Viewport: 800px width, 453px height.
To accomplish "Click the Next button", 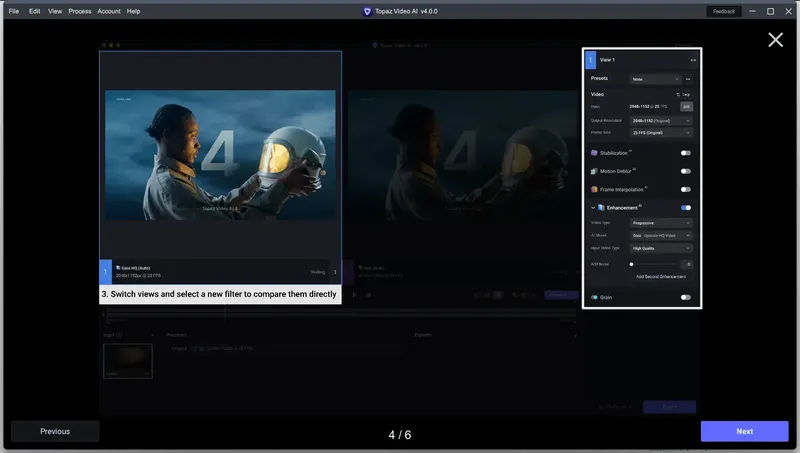I will click(x=744, y=431).
